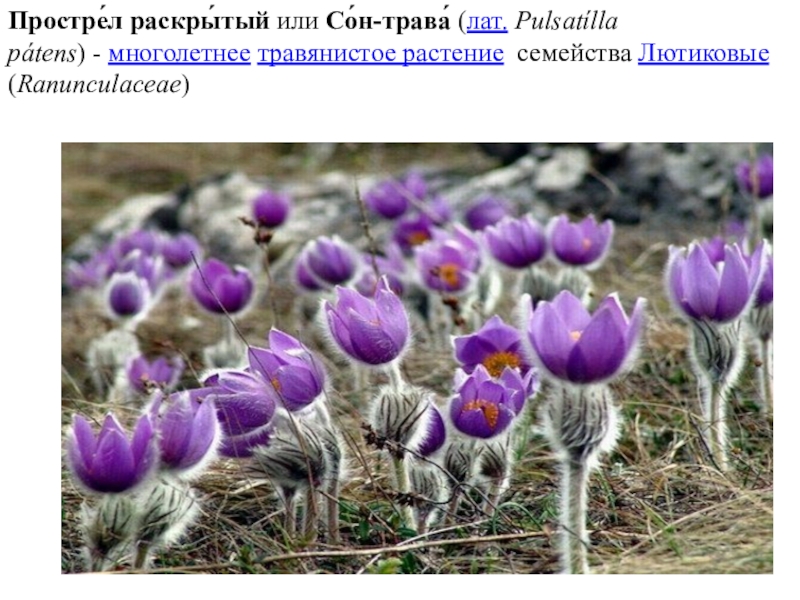
Task: Open the "травянистое растение" link
Action: point(381,54)
